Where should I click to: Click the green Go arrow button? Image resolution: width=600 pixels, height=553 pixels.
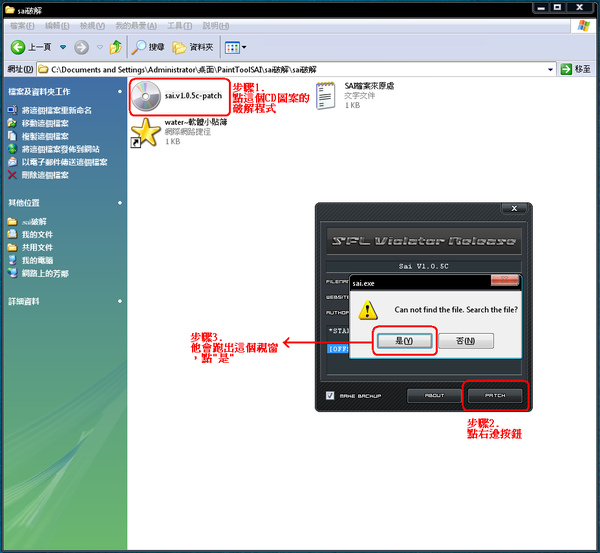point(566,69)
